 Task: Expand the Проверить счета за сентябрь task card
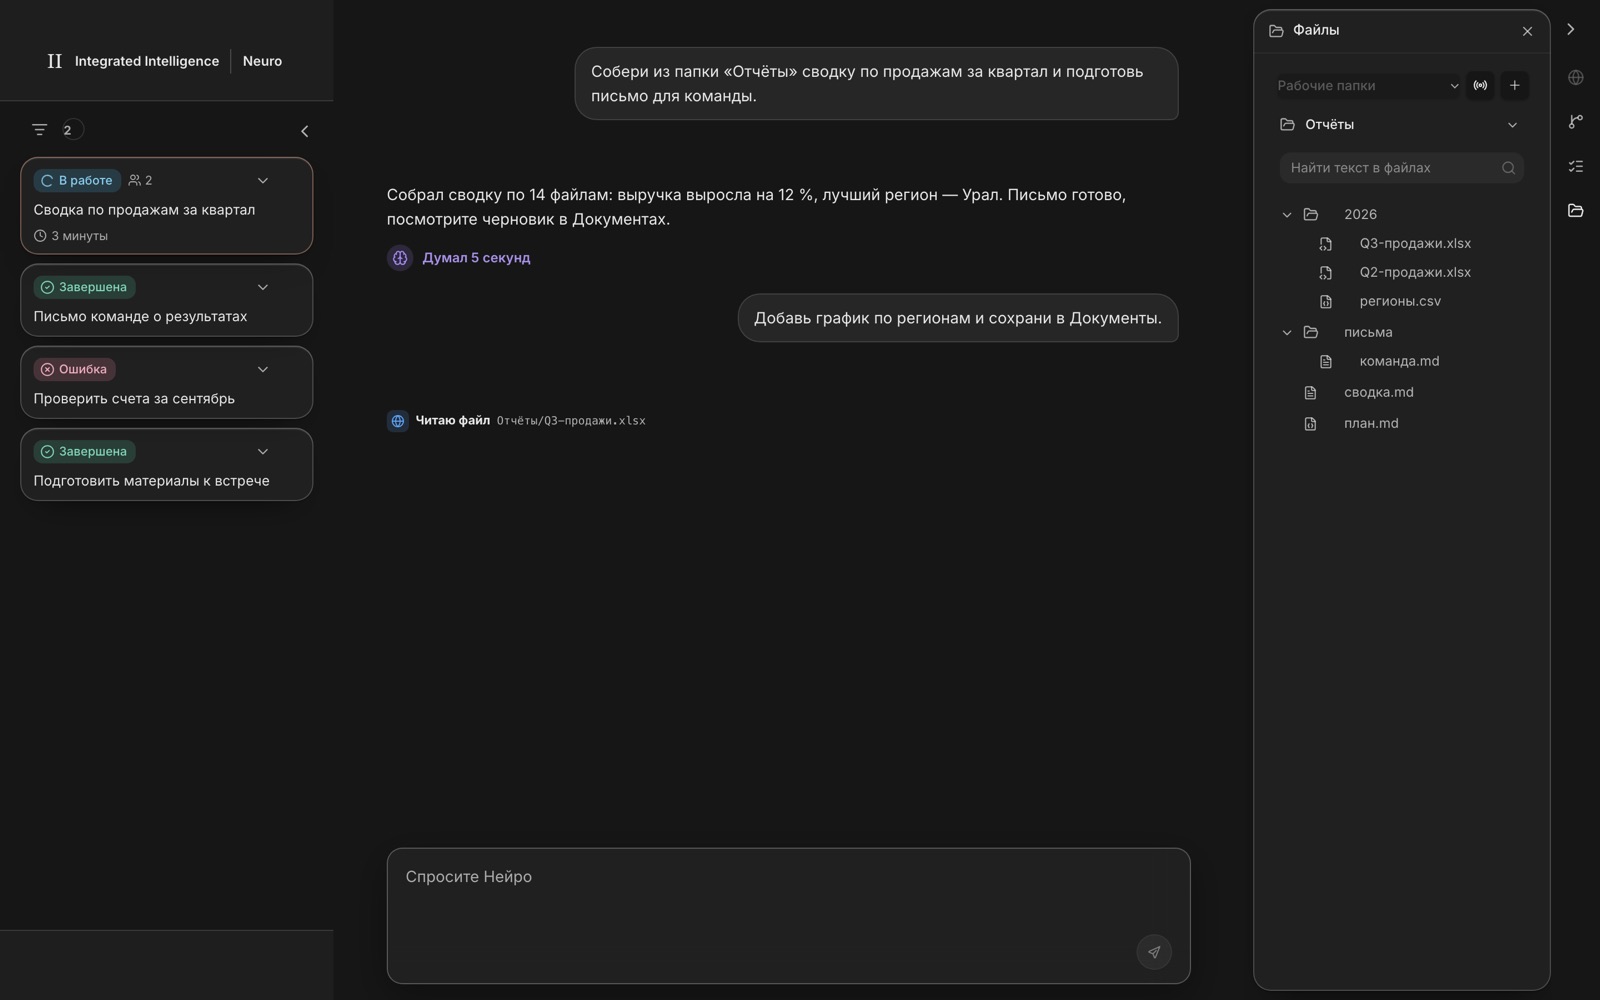tap(263, 370)
